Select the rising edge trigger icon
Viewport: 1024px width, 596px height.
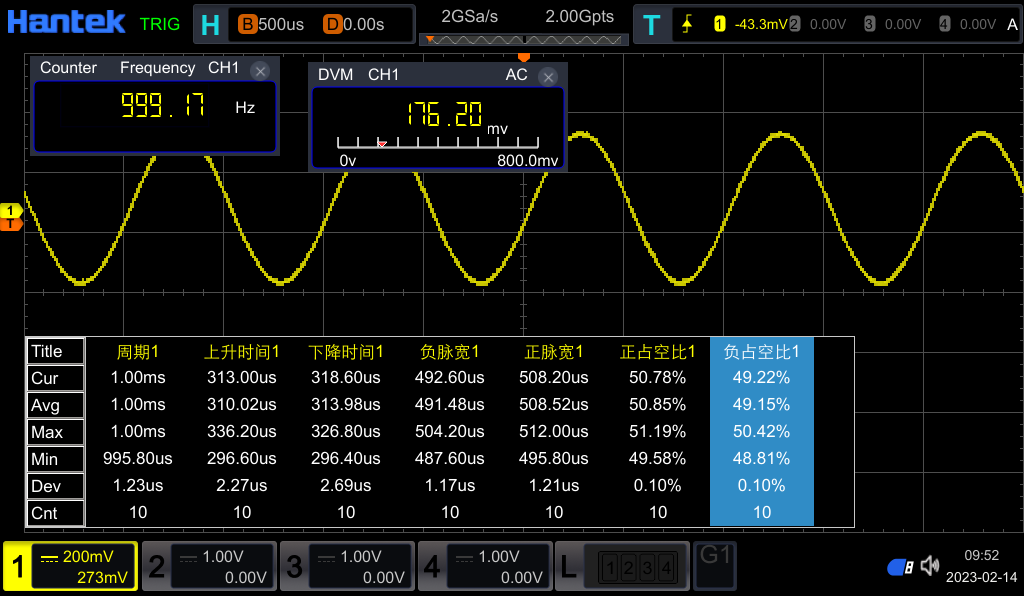coord(687,25)
